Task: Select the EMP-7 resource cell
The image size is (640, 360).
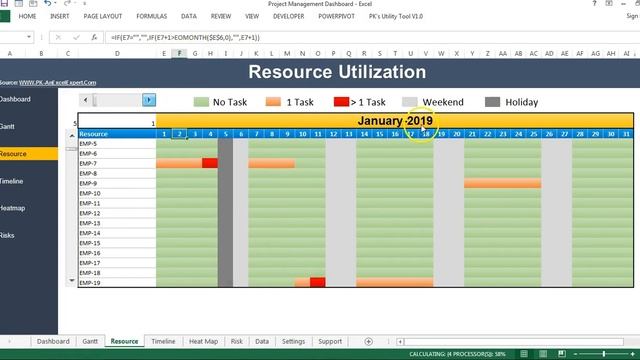Action: click(x=117, y=164)
